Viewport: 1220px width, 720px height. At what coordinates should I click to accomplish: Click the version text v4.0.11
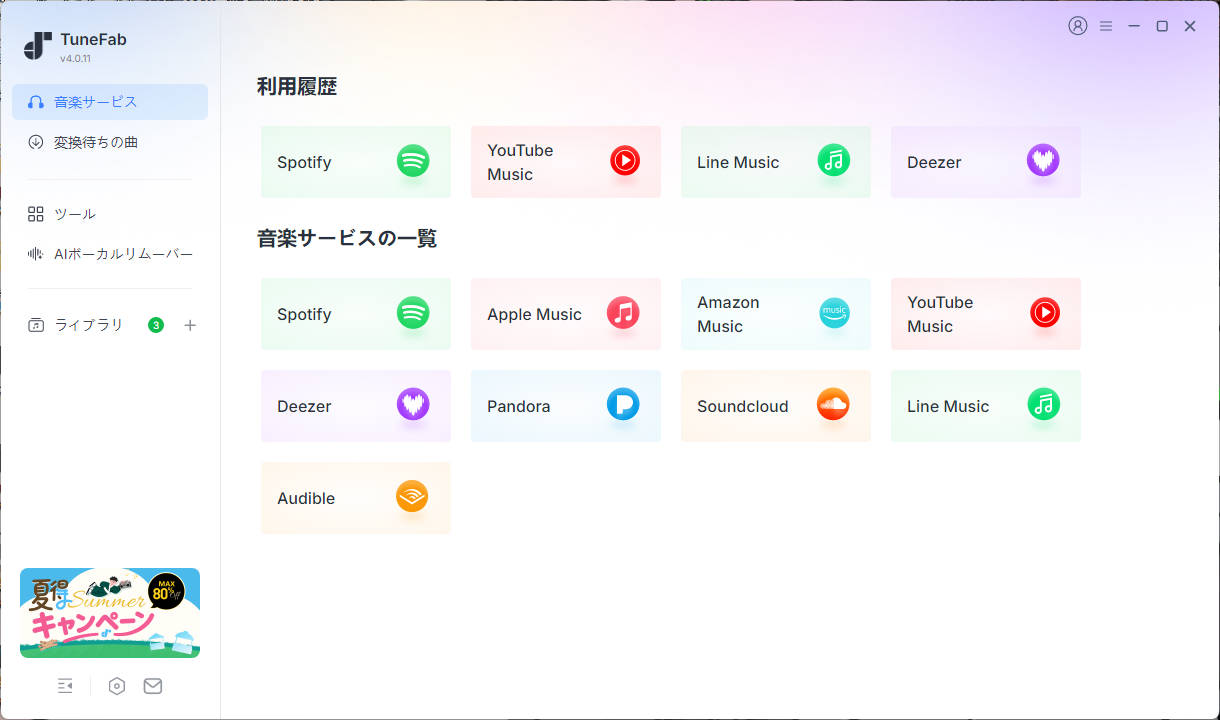pos(75,59)
